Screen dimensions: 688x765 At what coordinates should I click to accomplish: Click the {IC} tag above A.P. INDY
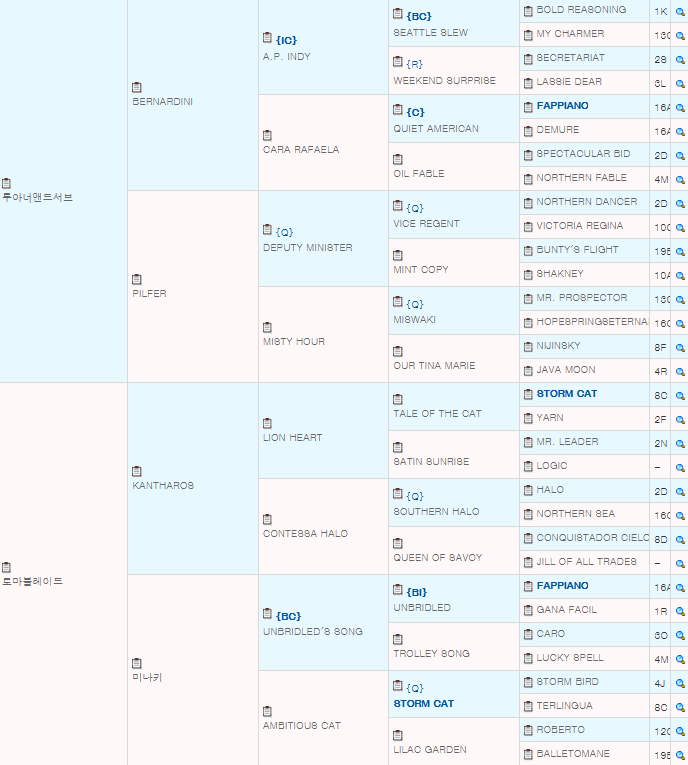pos(286,40)
